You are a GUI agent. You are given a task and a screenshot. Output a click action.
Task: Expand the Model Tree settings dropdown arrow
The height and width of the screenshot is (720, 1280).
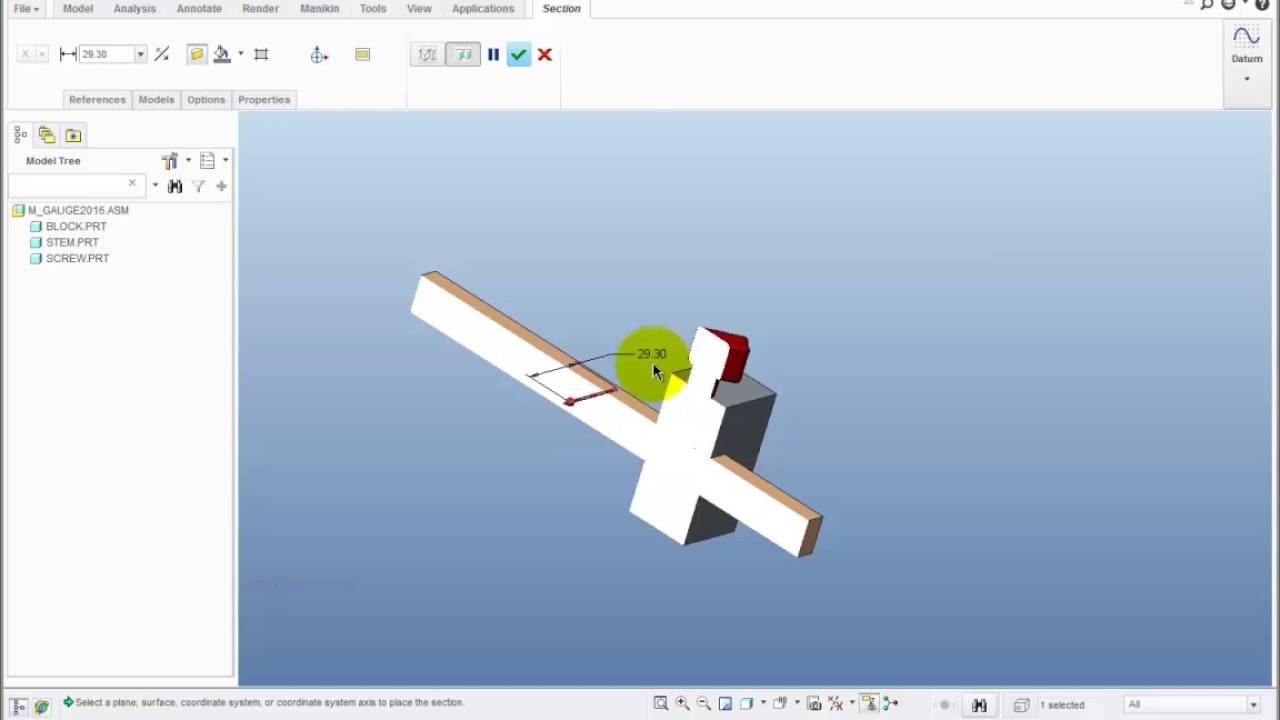(x=188, y=160)
